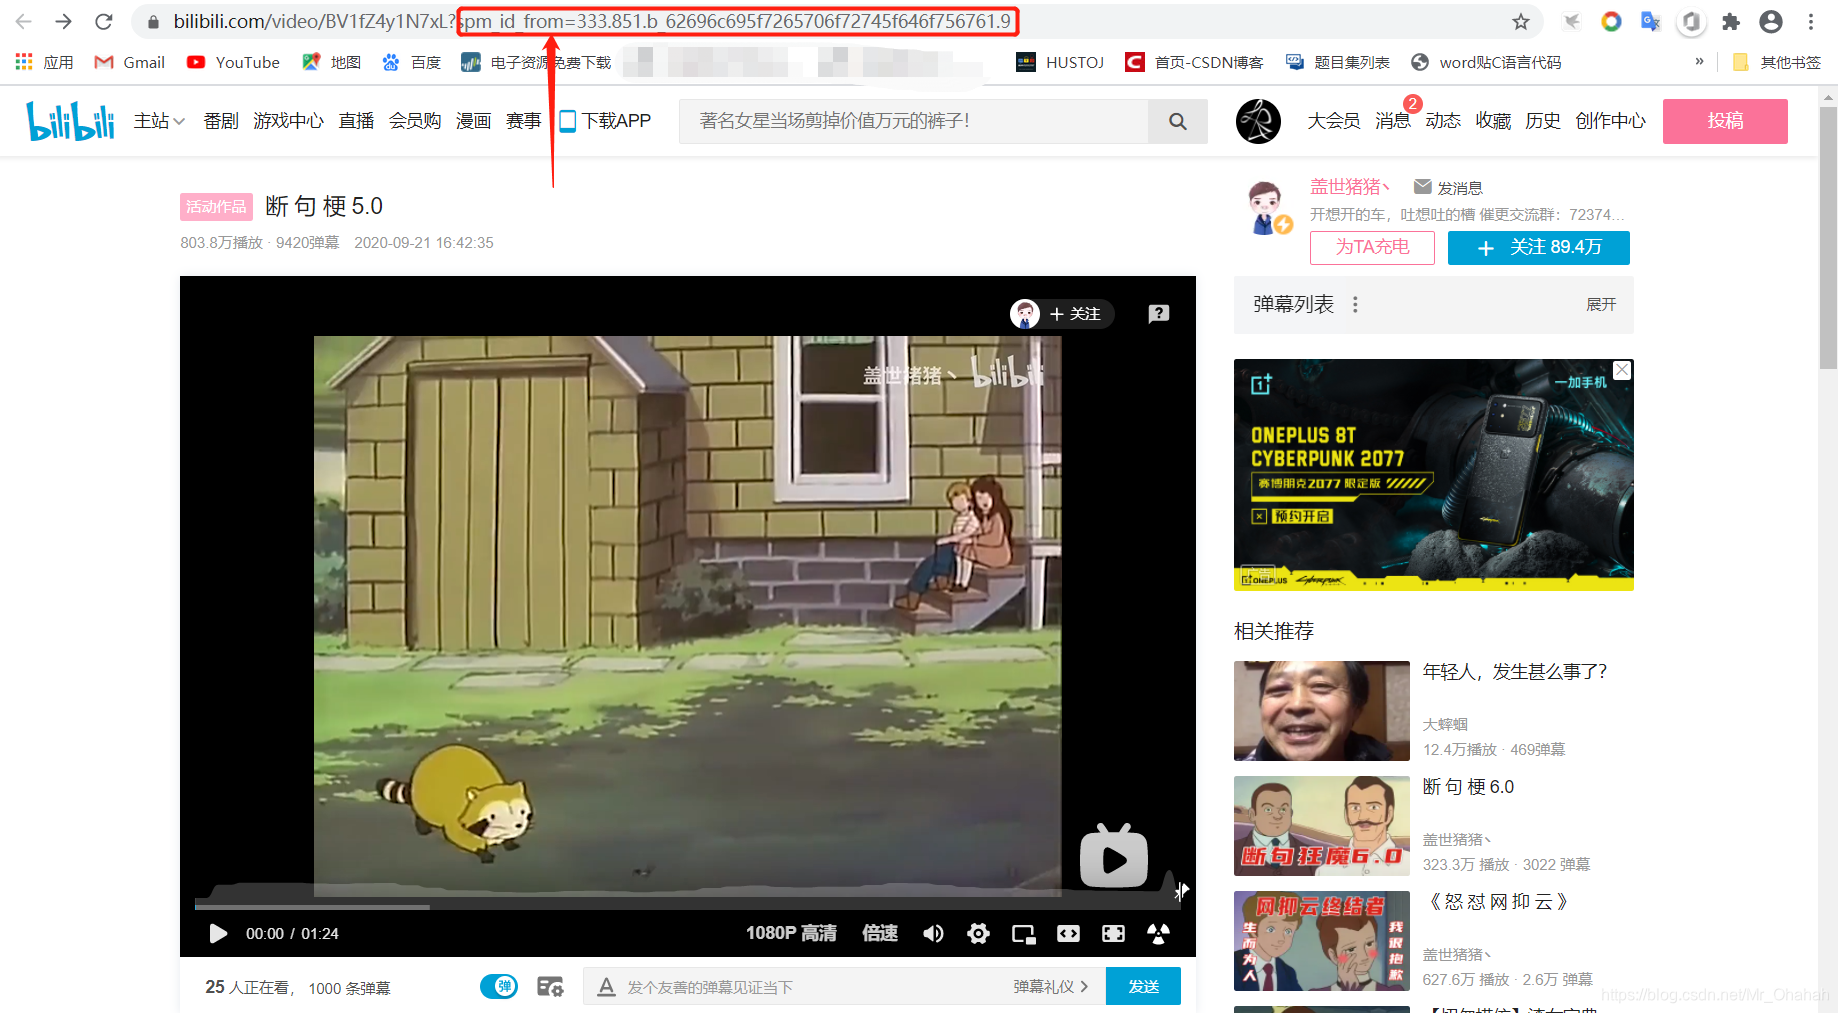Click the browser back arrow
The image size is (1838, 1013).
pyautogui.click(x=24, y=21)
